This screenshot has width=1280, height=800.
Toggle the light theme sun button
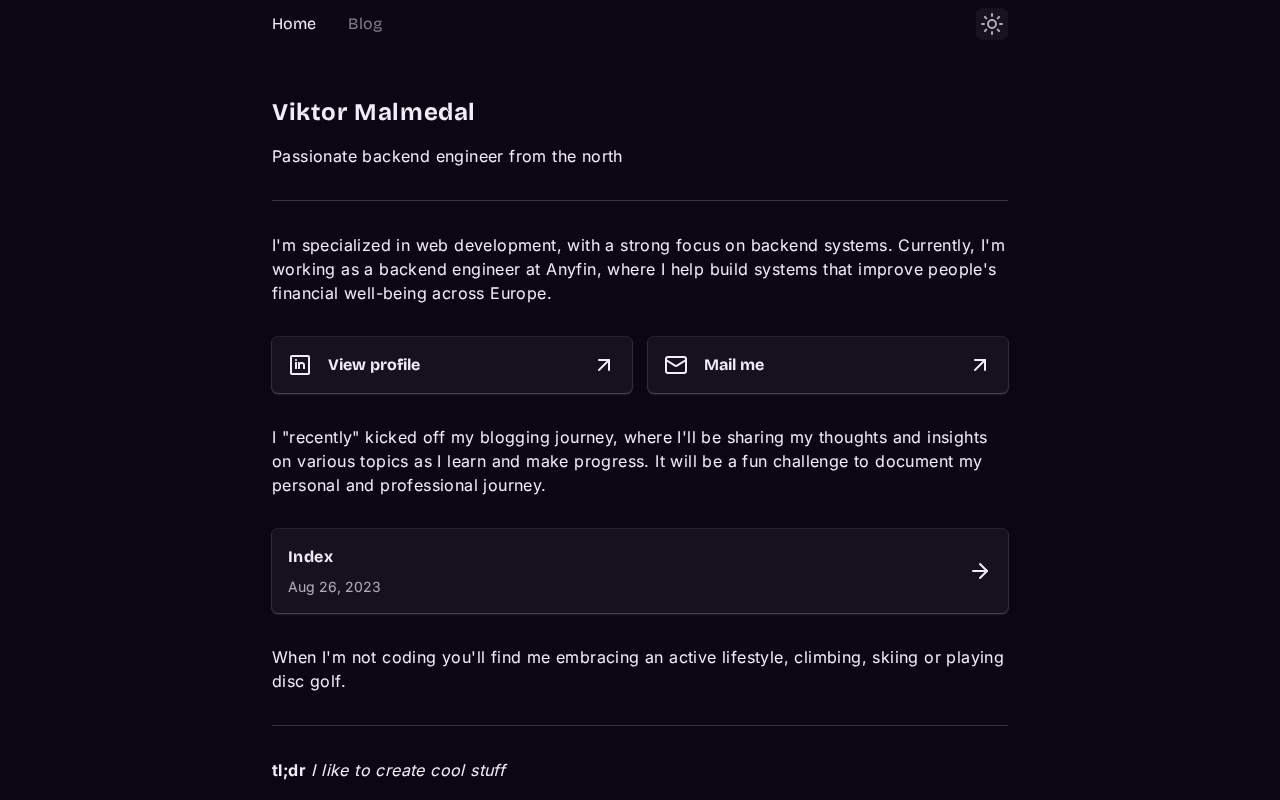tap(992, 24)
